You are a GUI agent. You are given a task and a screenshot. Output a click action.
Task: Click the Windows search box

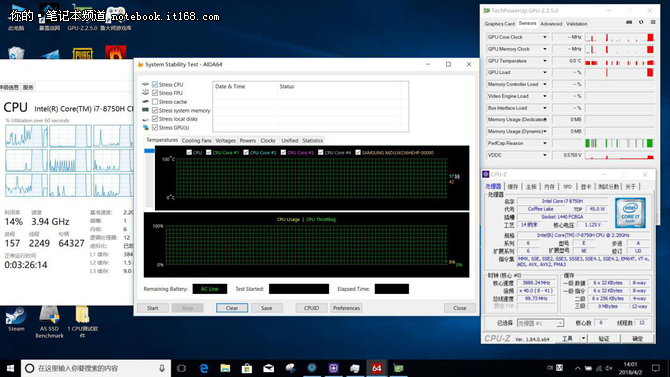pyautogui.click(x=96, y=368)
